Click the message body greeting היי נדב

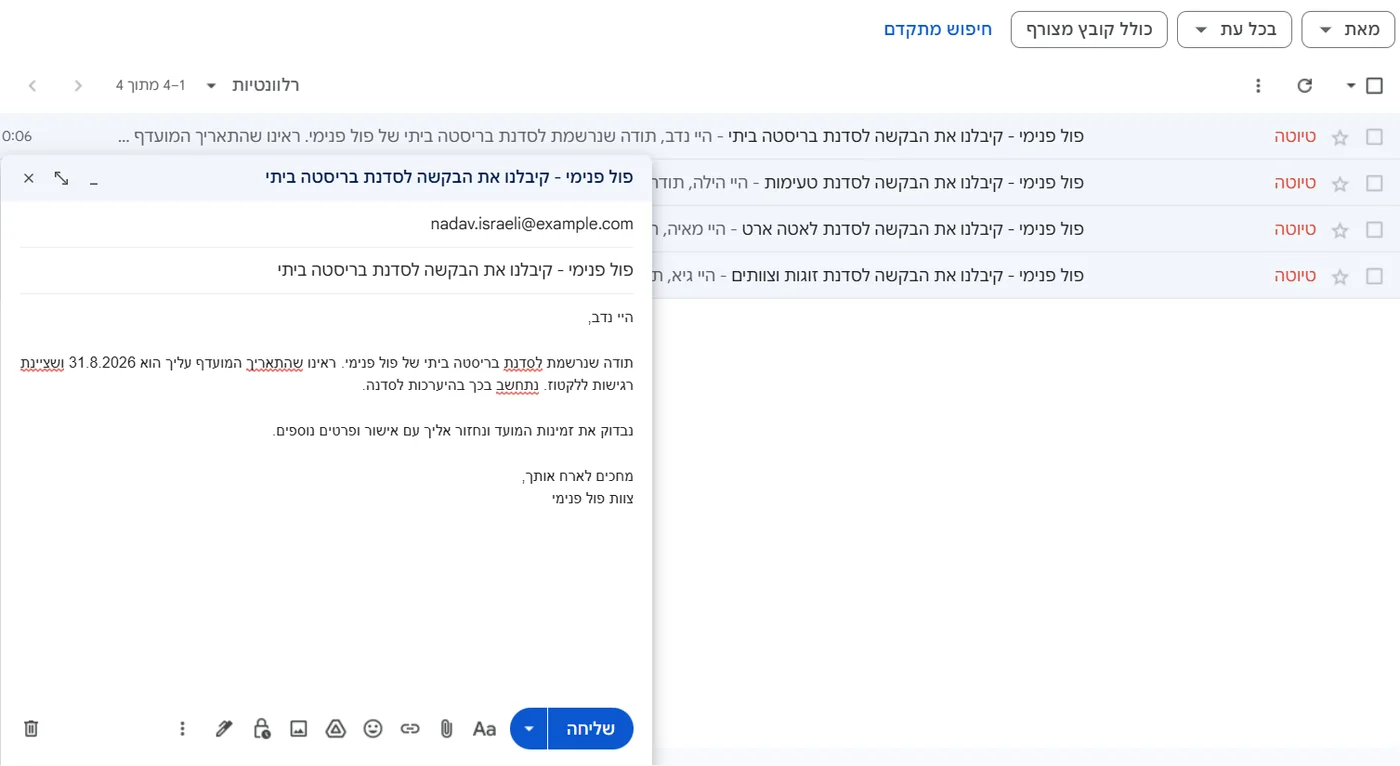pos(611,318)
